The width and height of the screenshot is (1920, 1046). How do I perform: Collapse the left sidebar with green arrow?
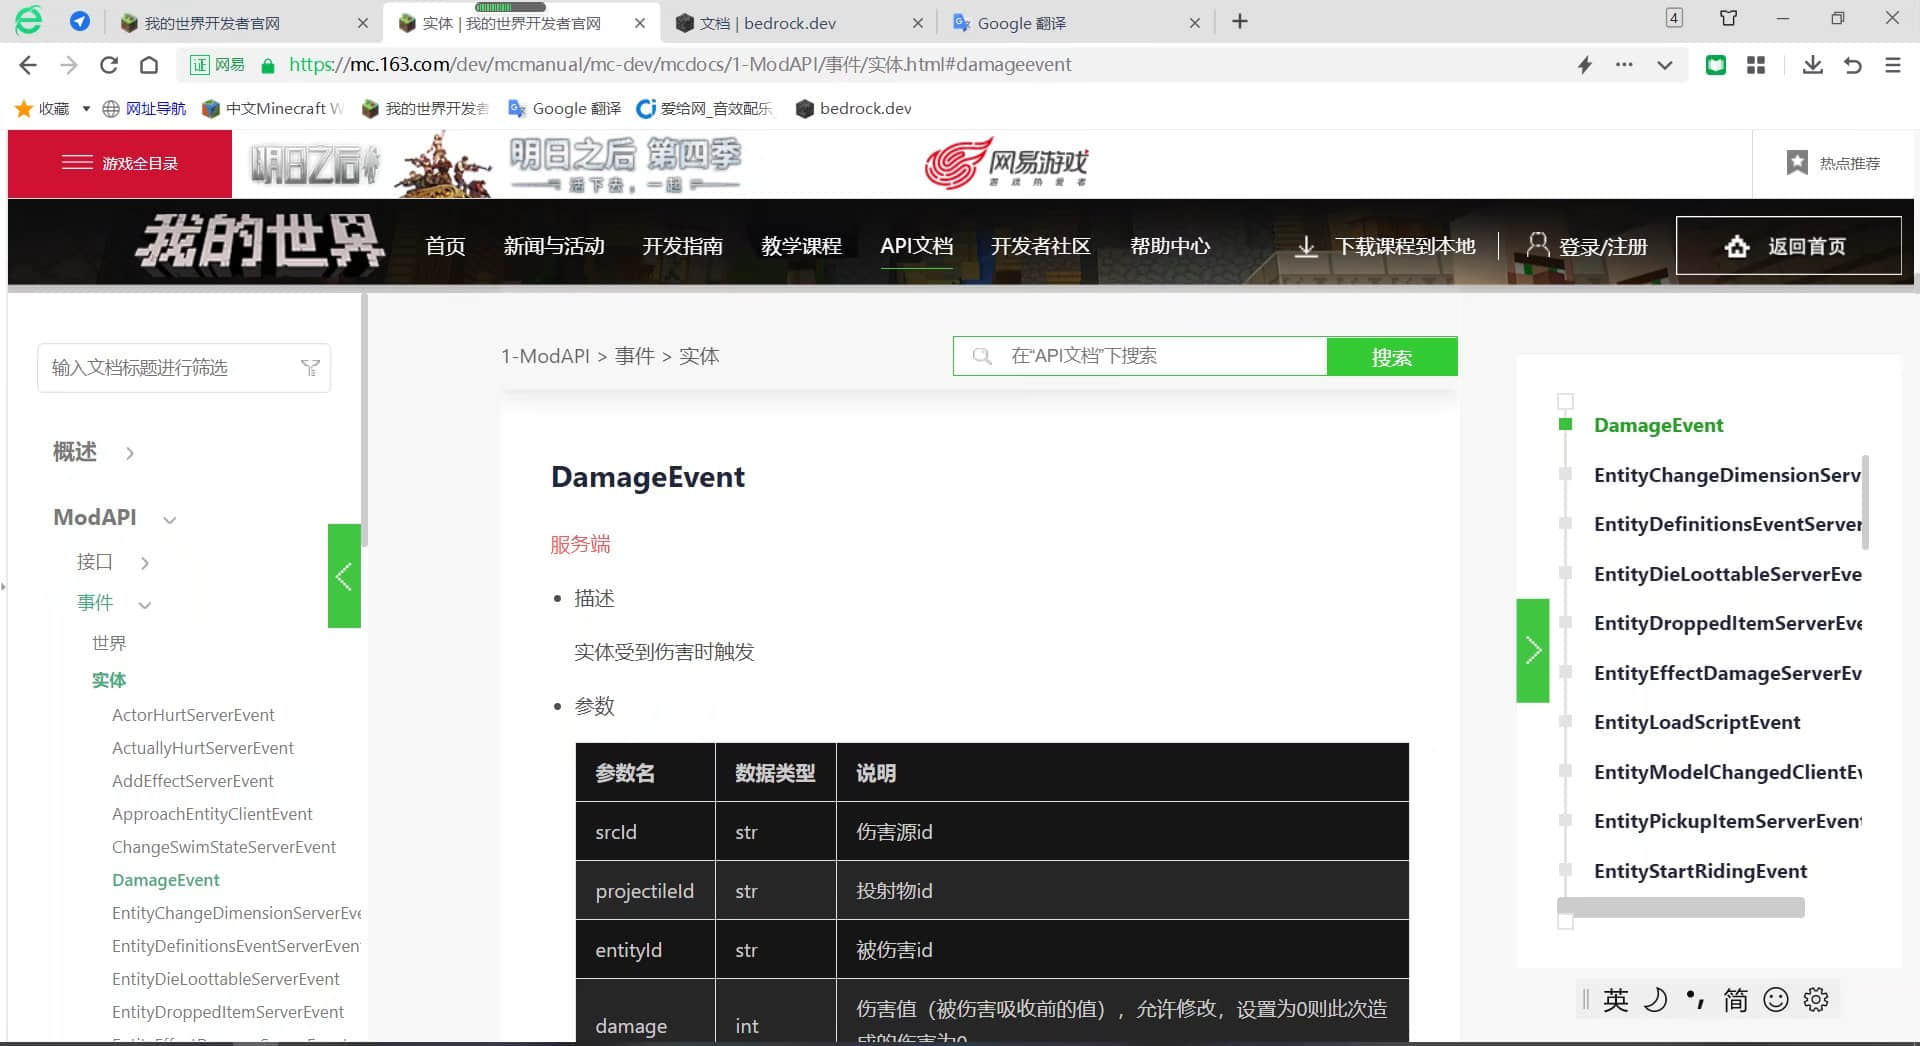click(x=344, y=576)
